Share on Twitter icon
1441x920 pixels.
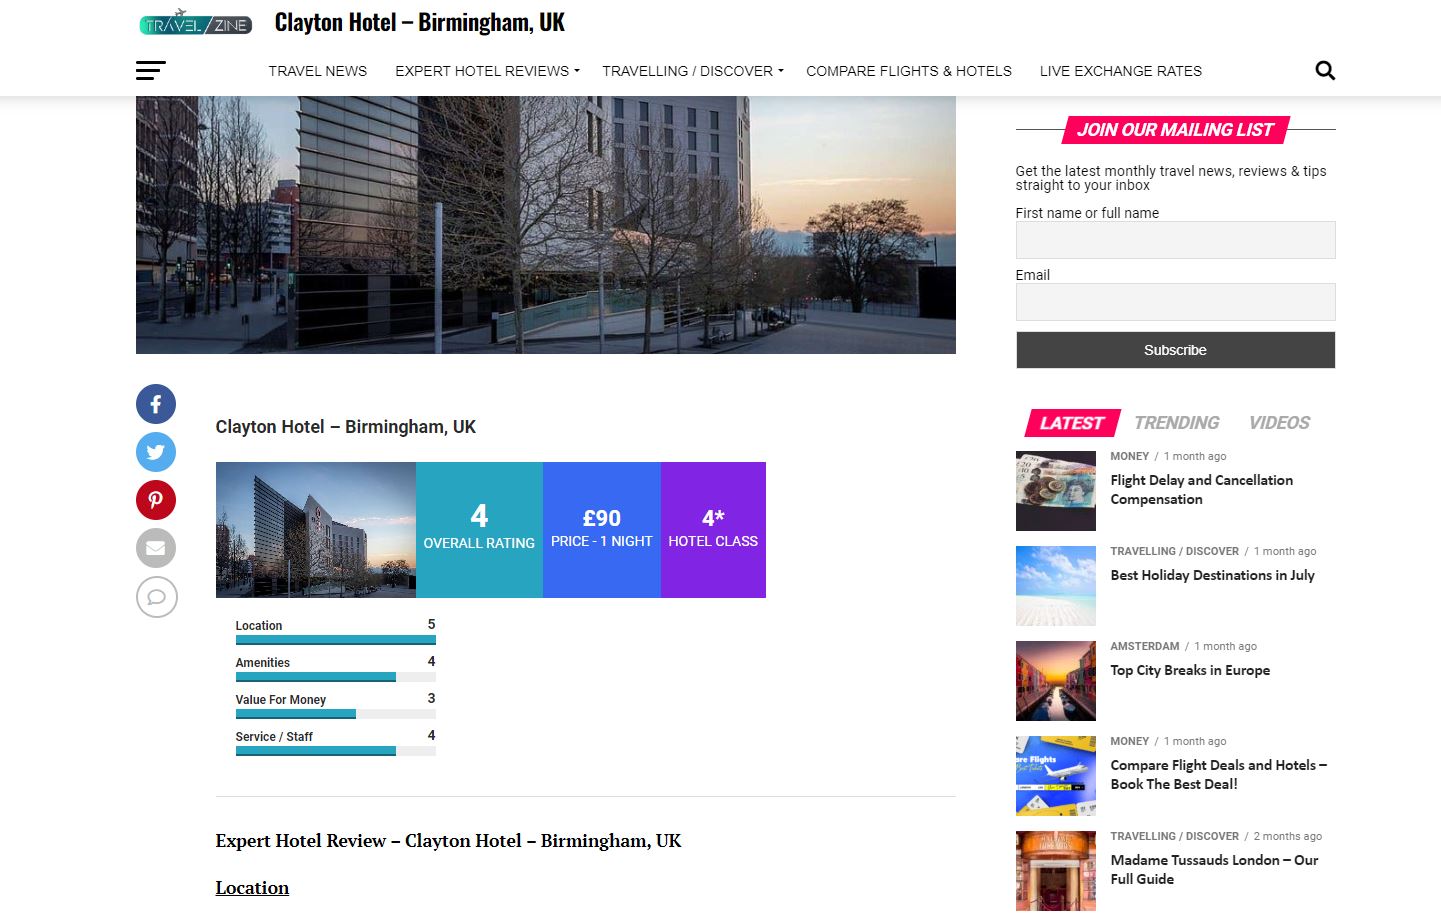tap(156, 452)
